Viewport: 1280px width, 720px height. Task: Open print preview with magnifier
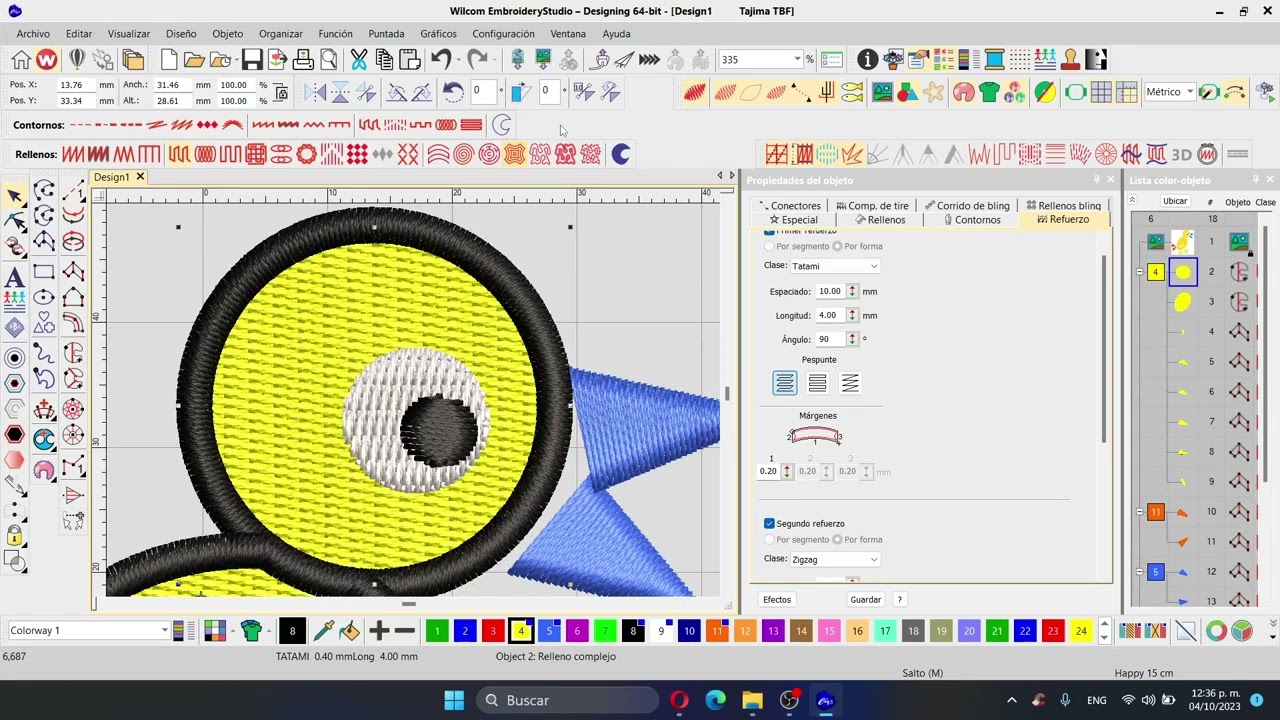pos(328,60)
